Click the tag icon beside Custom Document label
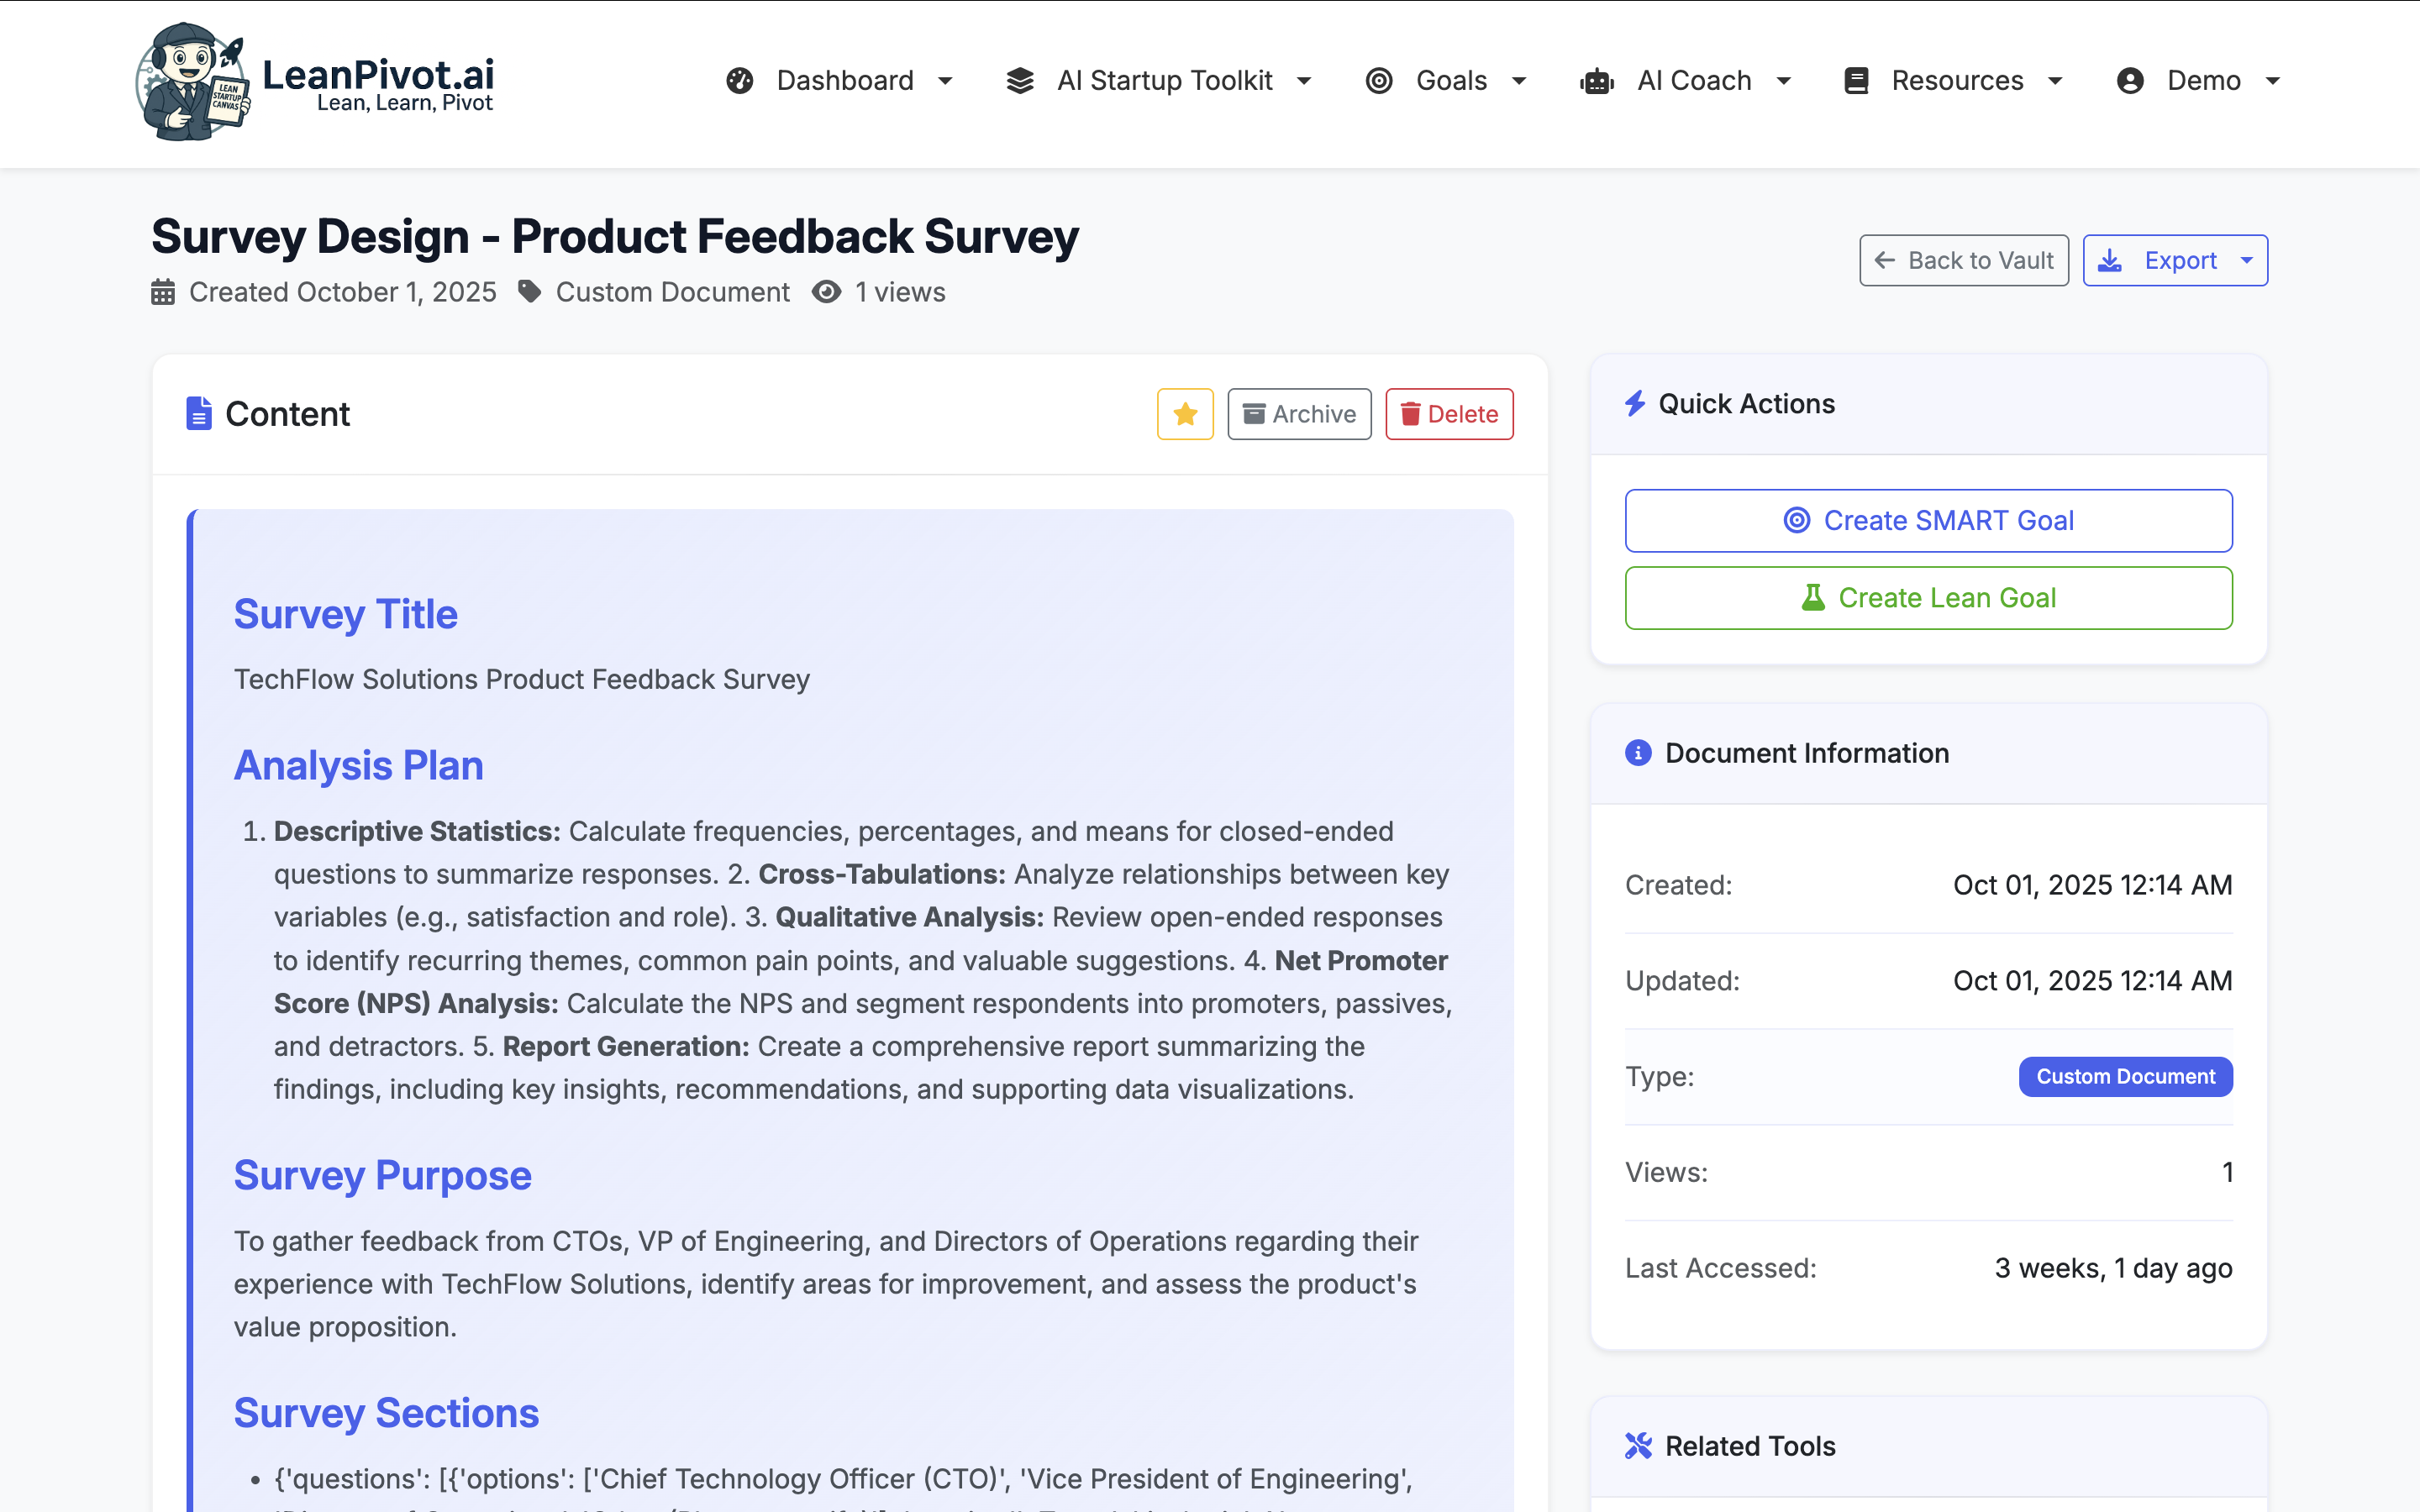 click(x=531, y=292)
